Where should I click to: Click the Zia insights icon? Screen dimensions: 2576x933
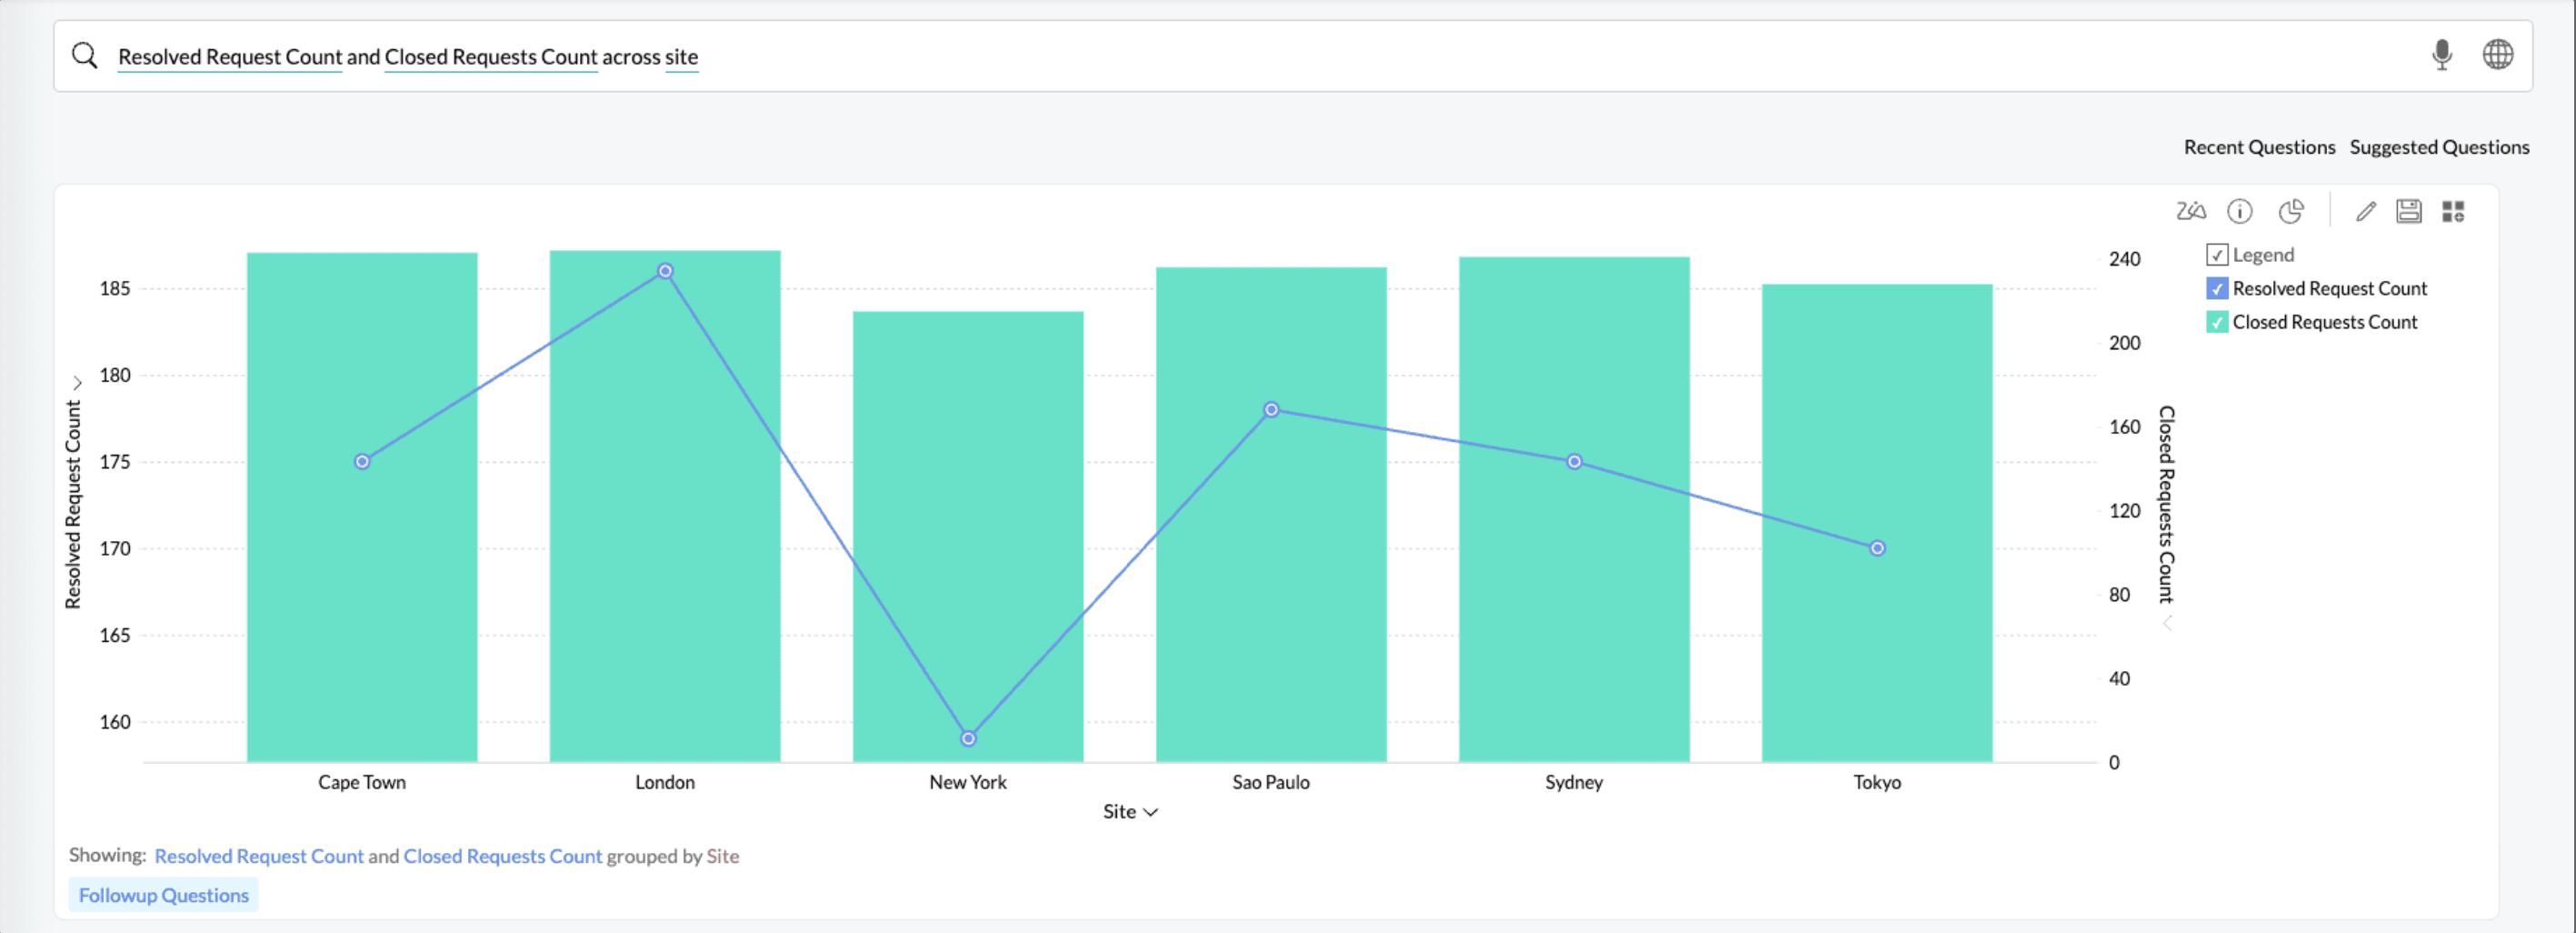coord(2190,211)
